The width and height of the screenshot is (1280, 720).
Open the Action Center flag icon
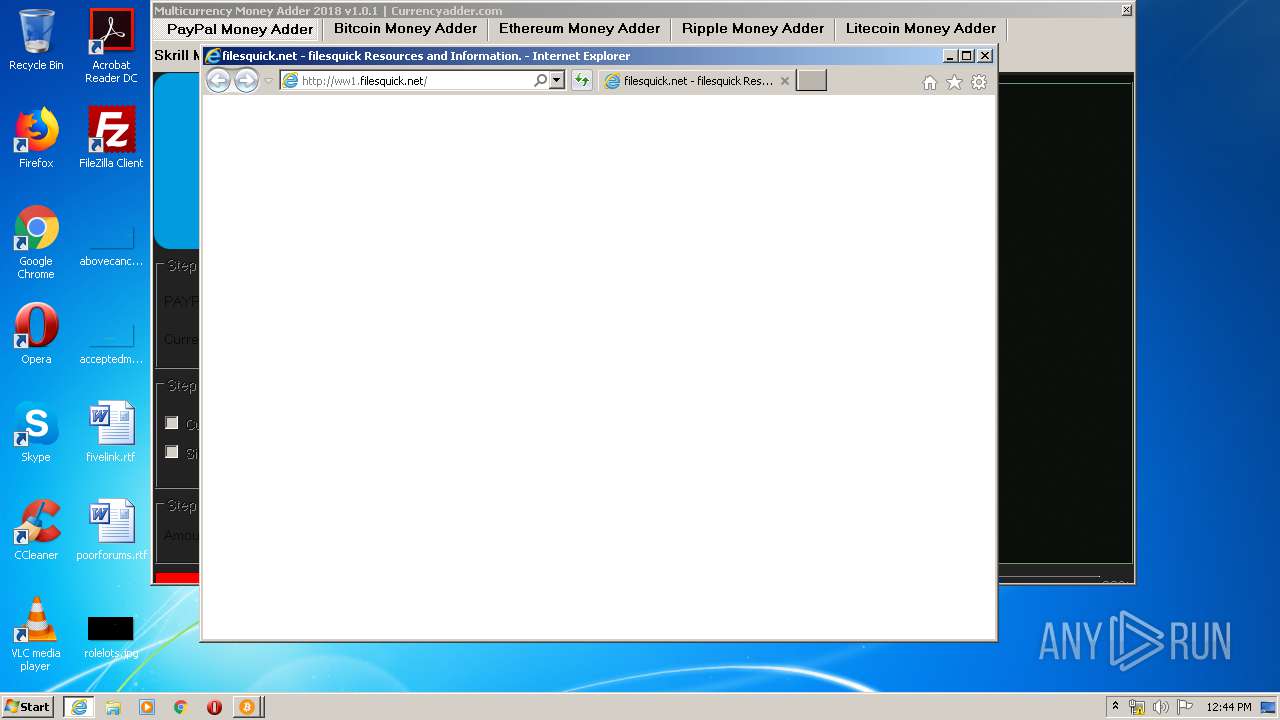coord(1185,707)
